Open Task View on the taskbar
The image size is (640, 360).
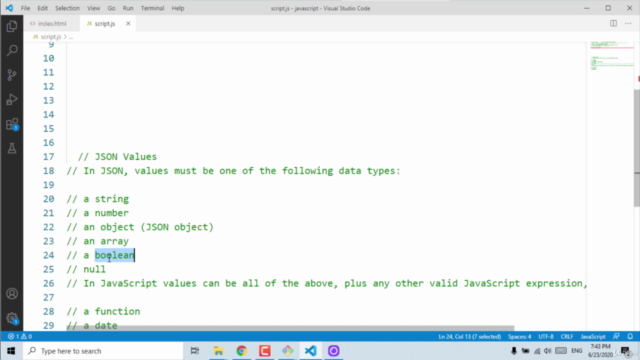[195, 351]
